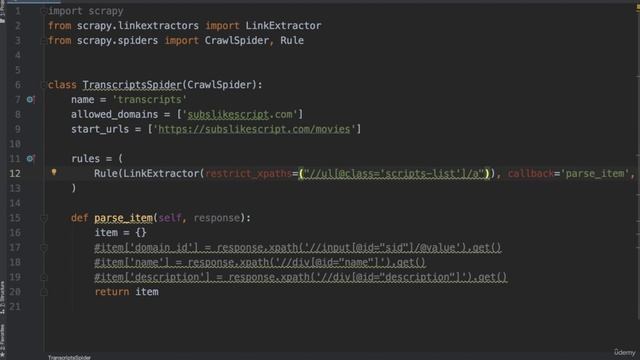Click the 'allowed_domains' variable name

click(x=114, y=114)
